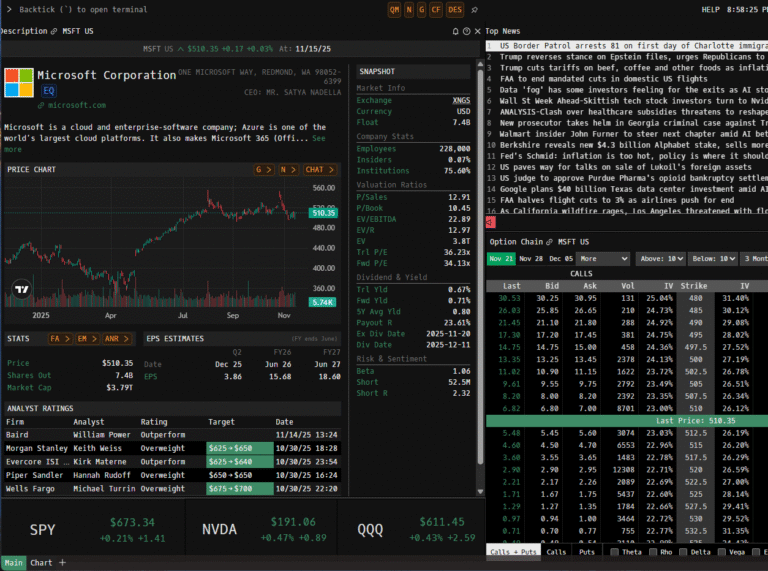Screen dimensions: 768x571
Task: Switch to the Chart tab at bottom
Action: coord(41,563)
